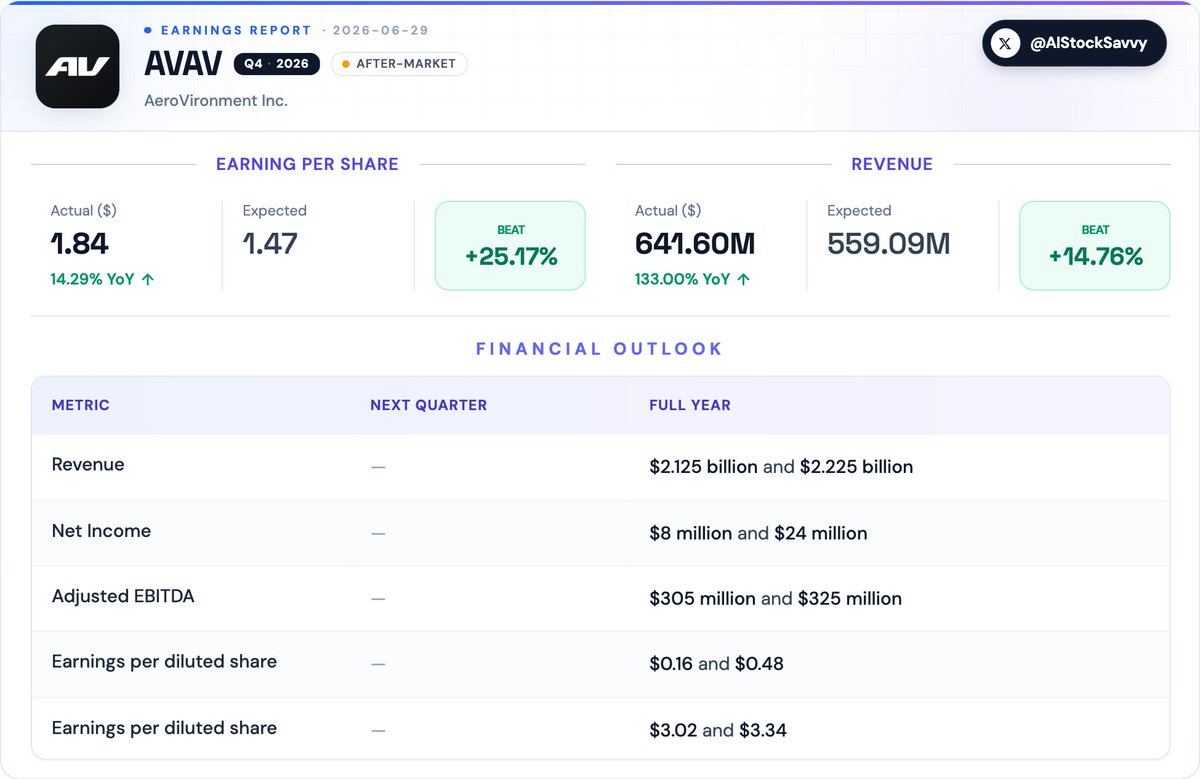Open the @AIStockSavvy handle badge
Screen dimensions: 1200x779
click(1074, 44)
